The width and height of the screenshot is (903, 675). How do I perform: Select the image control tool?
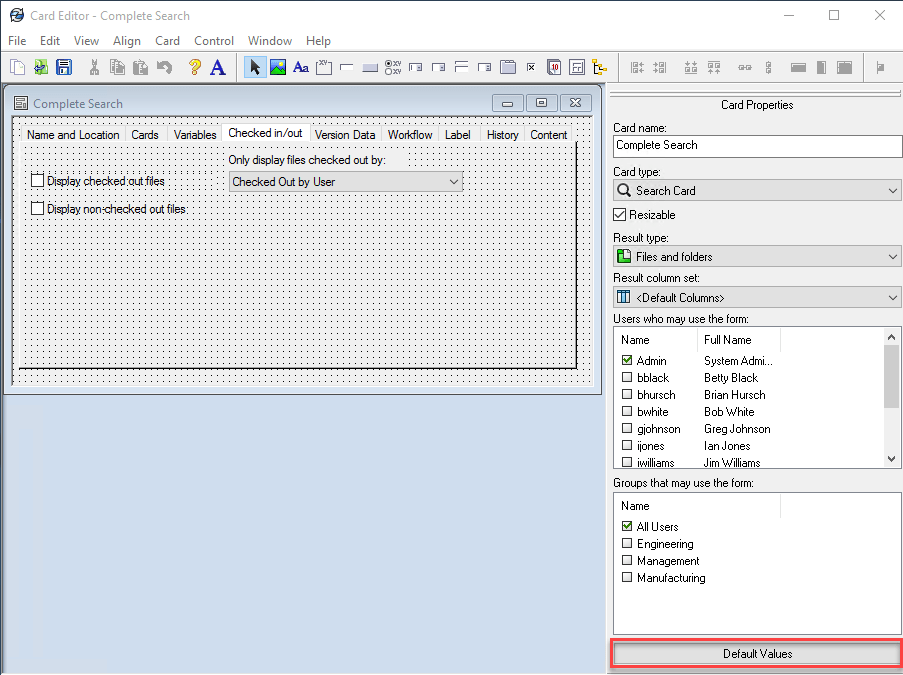coord(278,66)
